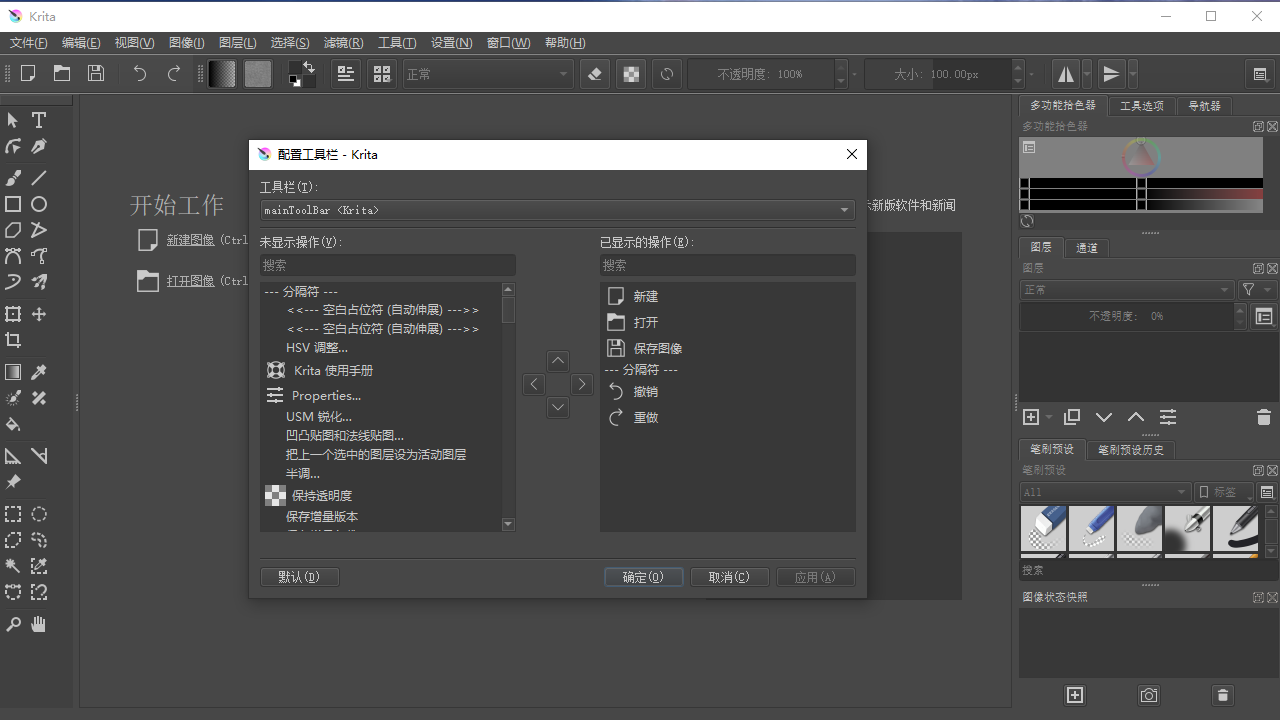Image resolution: width=1280 pixels, height=720 pixels.
Task: Take an image snapshot with the camera icon
Action: [x=1148, y=695]
